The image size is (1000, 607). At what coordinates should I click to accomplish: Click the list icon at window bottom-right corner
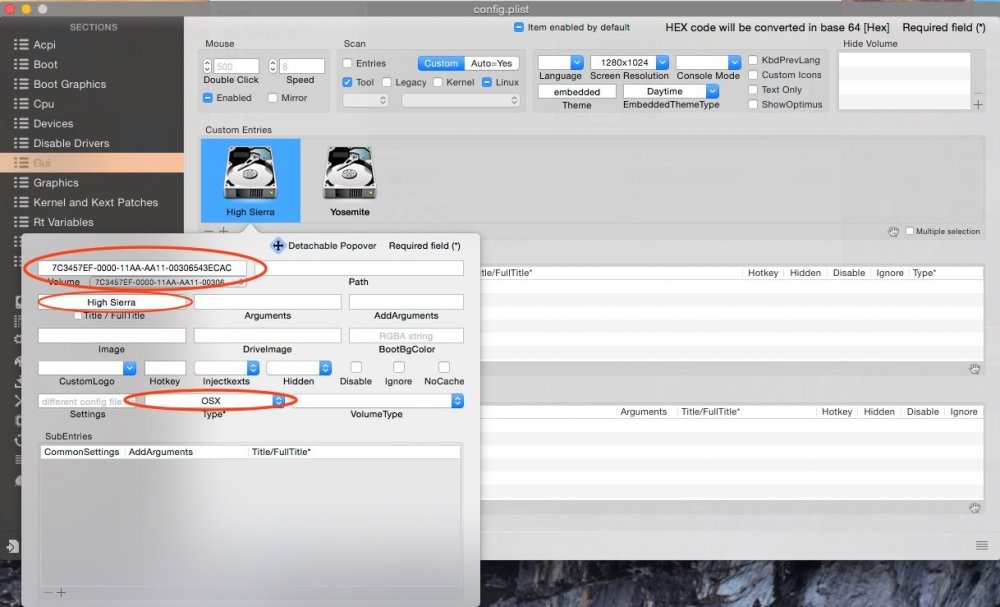[x=982, y=545]
